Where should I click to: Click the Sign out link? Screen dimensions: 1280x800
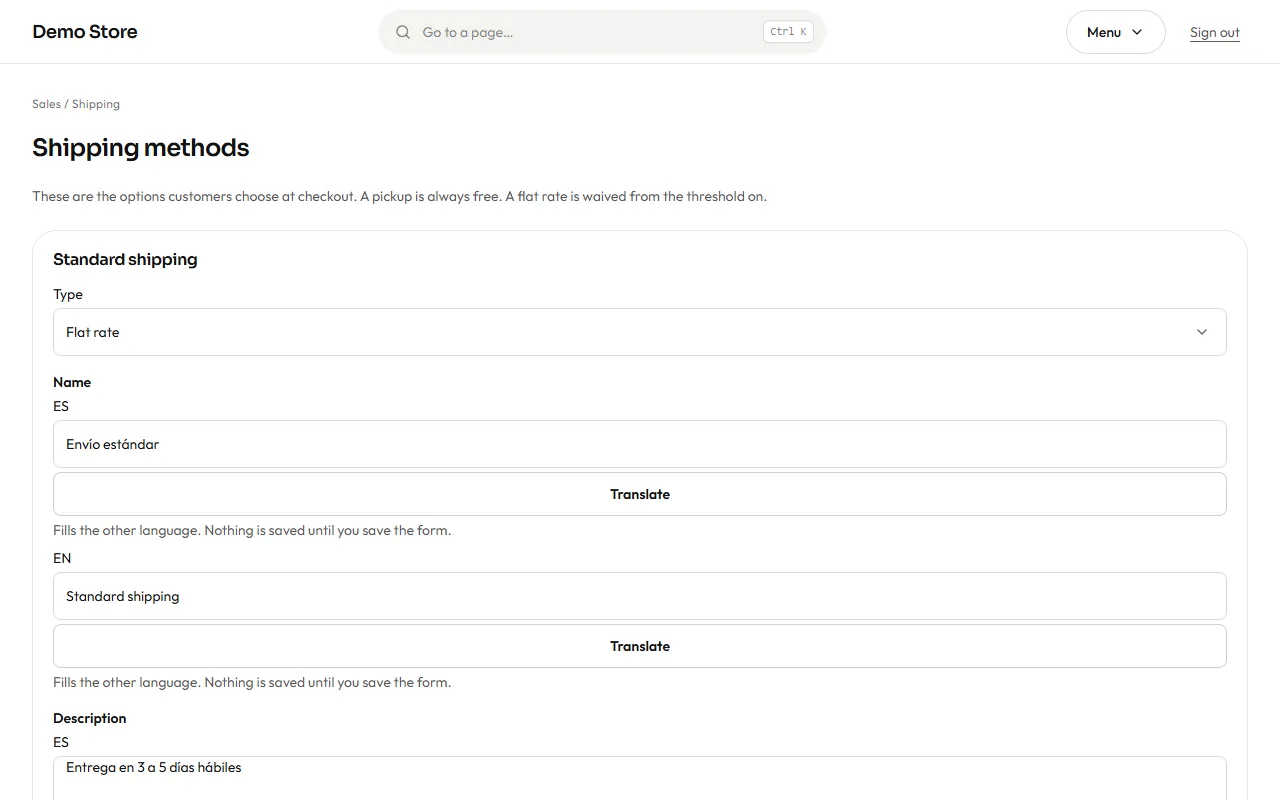click(x=1214, y=32)
